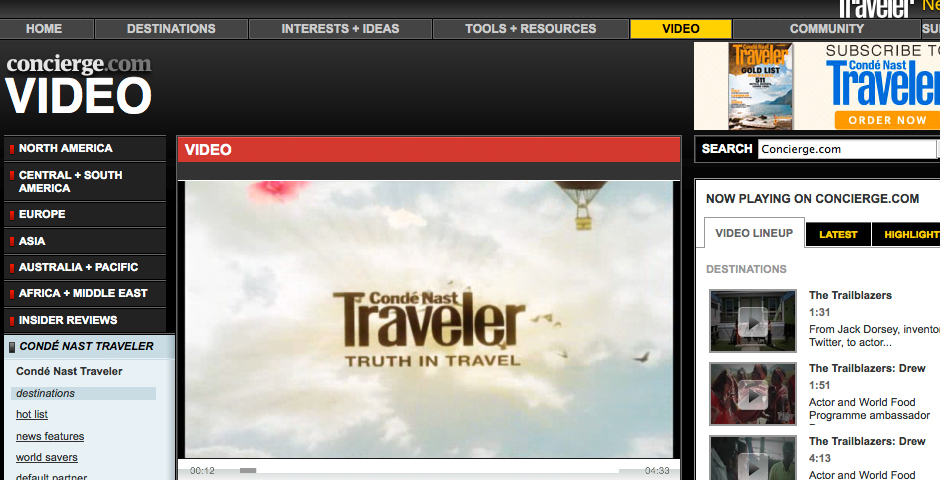Switch to the HIGHLIGHTS tab
Screen dimensions: 940x480
pyautogui.click(x=906, y=235)
